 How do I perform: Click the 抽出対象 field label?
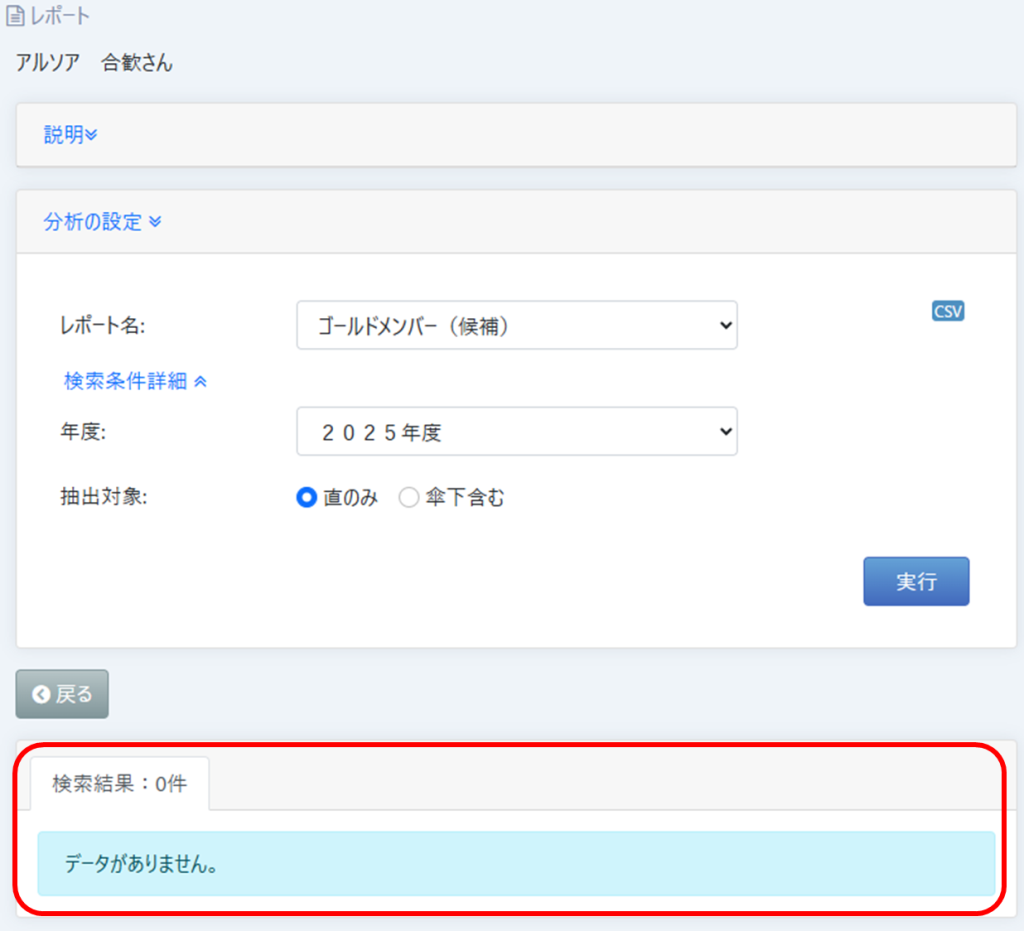[104, 498]
